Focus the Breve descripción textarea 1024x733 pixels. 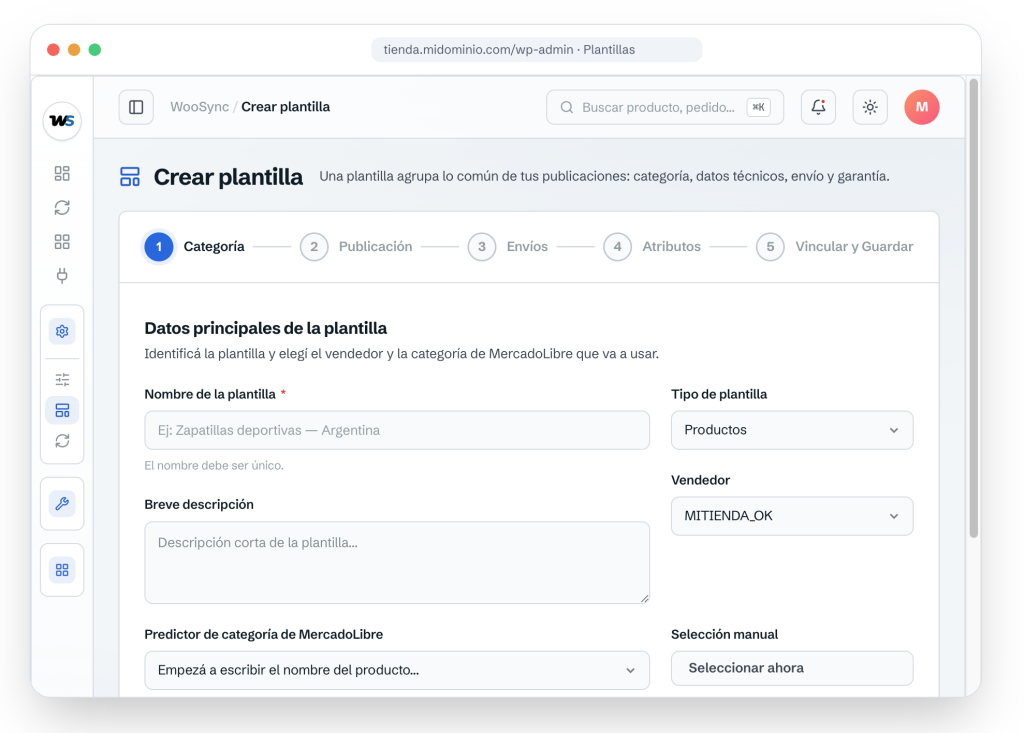(x=397, y=562)
